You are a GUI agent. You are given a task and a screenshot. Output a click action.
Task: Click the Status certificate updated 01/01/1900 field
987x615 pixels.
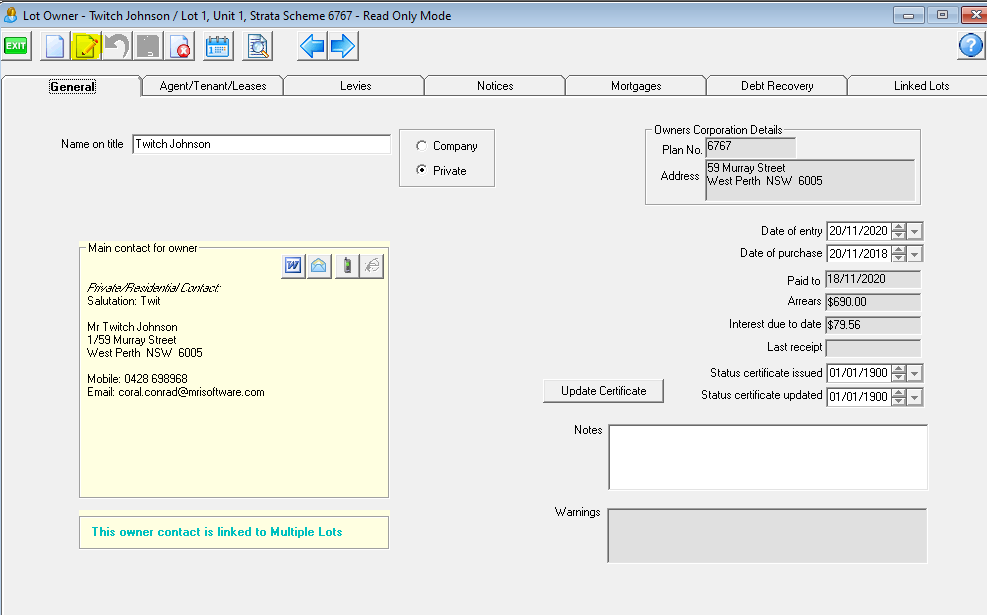tap(859, 397)
